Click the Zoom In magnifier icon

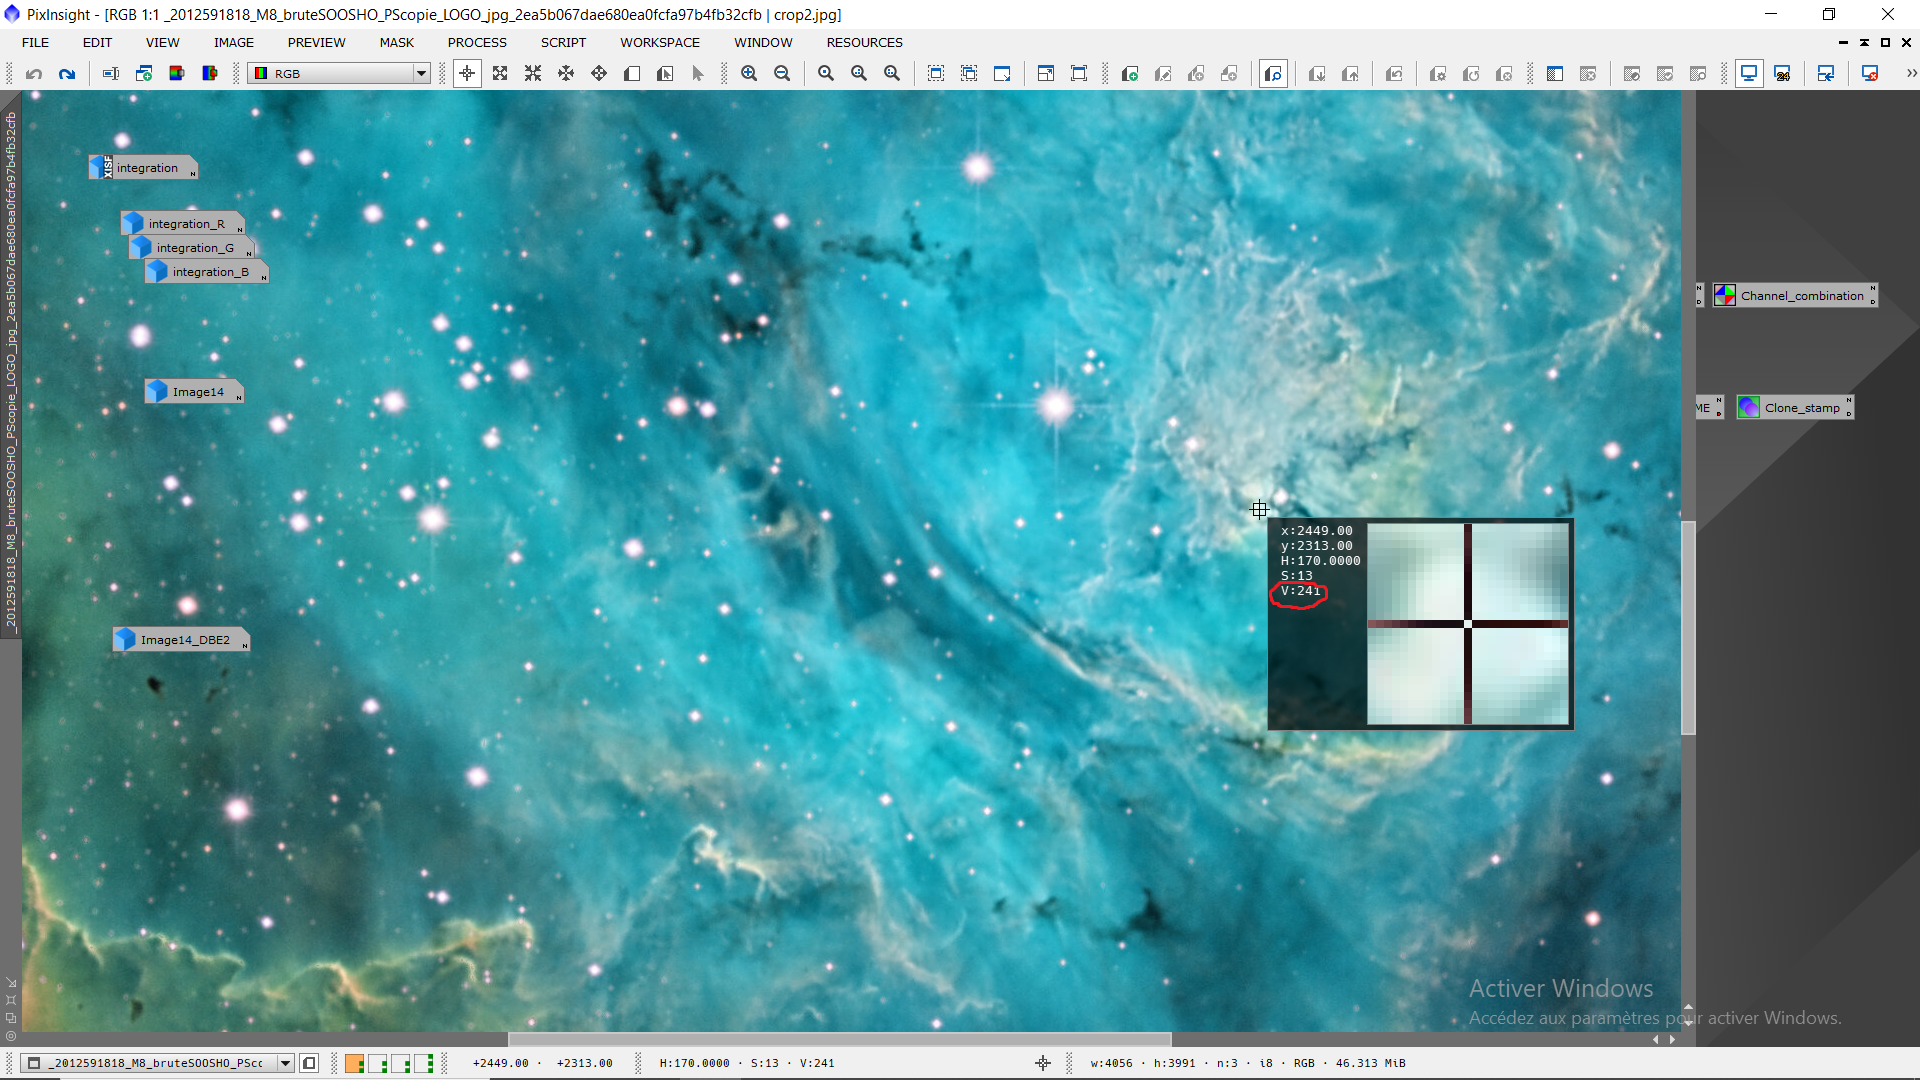[749, 73]
